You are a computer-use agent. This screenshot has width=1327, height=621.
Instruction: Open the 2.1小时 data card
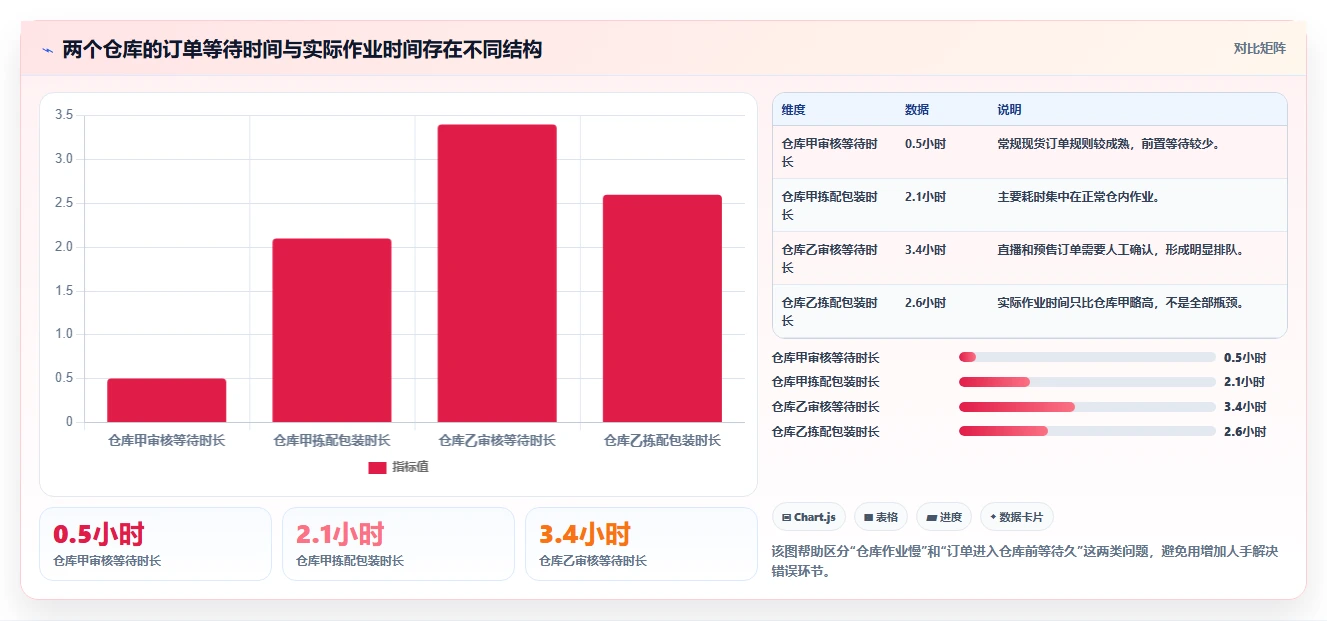tap(398, 544)
